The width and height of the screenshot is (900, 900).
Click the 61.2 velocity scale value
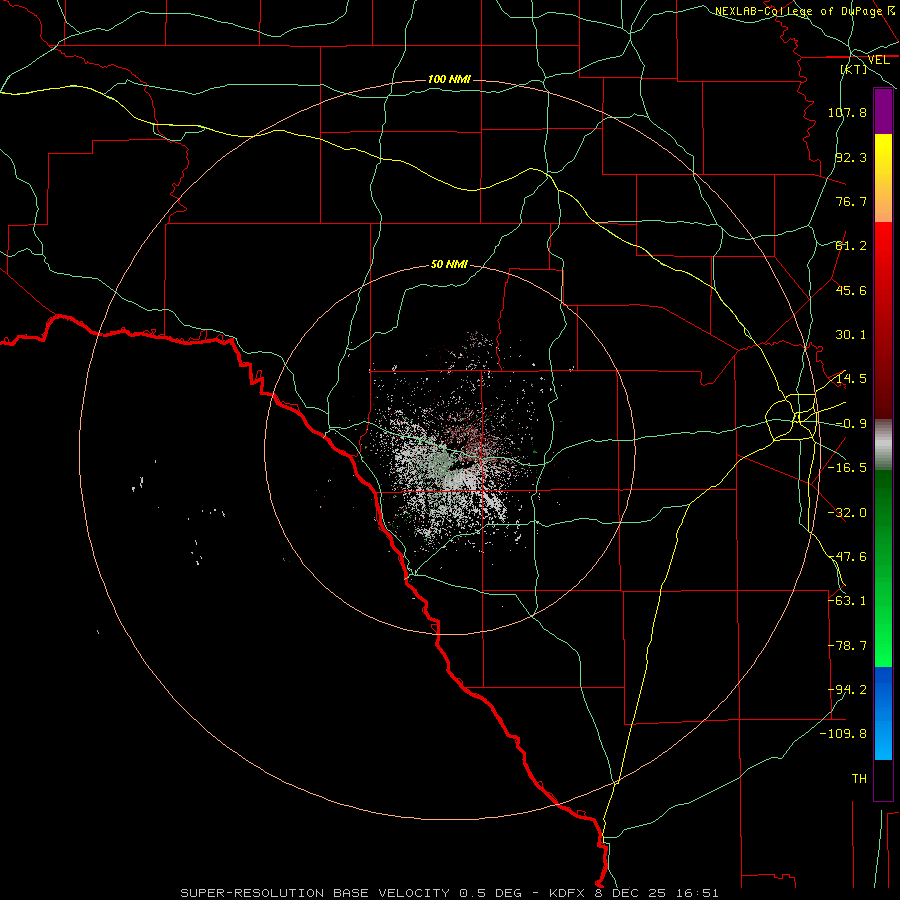click(851, 246)
